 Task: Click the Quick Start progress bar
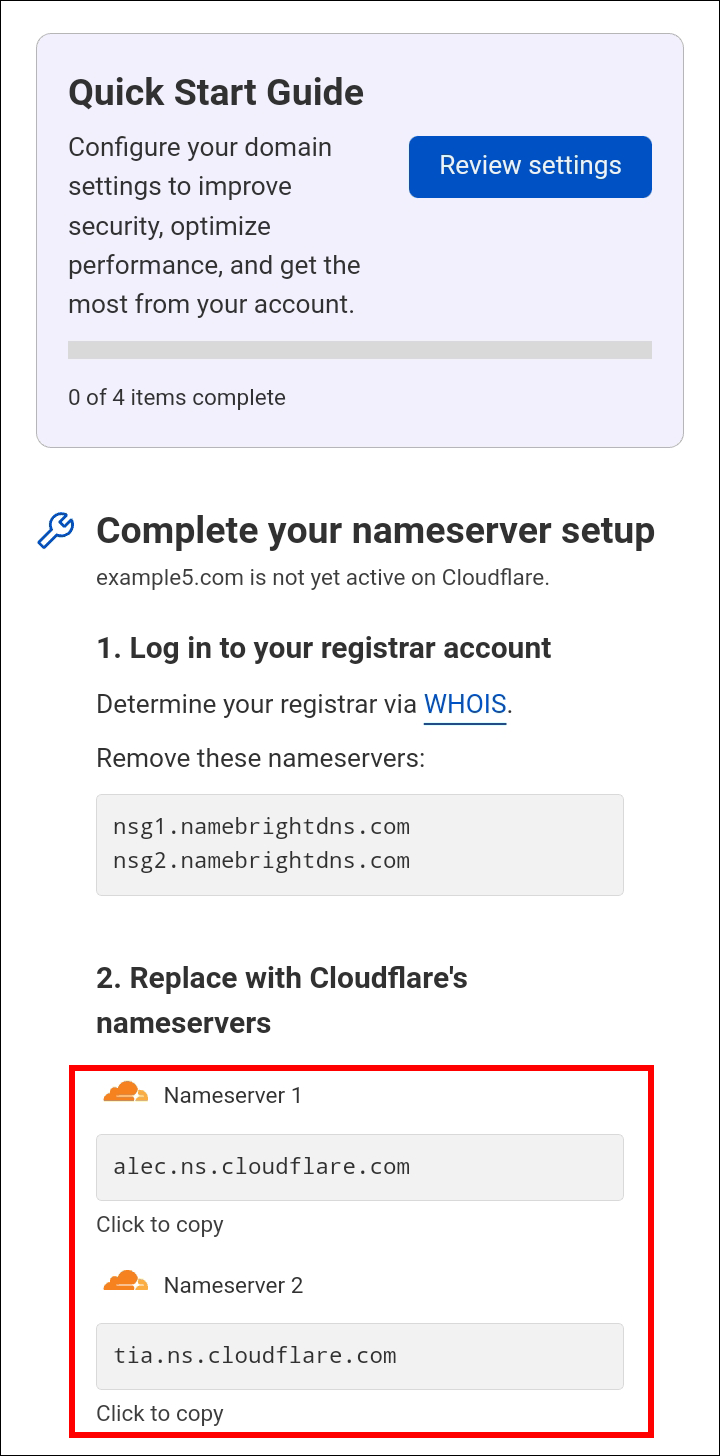pyautogui.click(x=359, y=350)
